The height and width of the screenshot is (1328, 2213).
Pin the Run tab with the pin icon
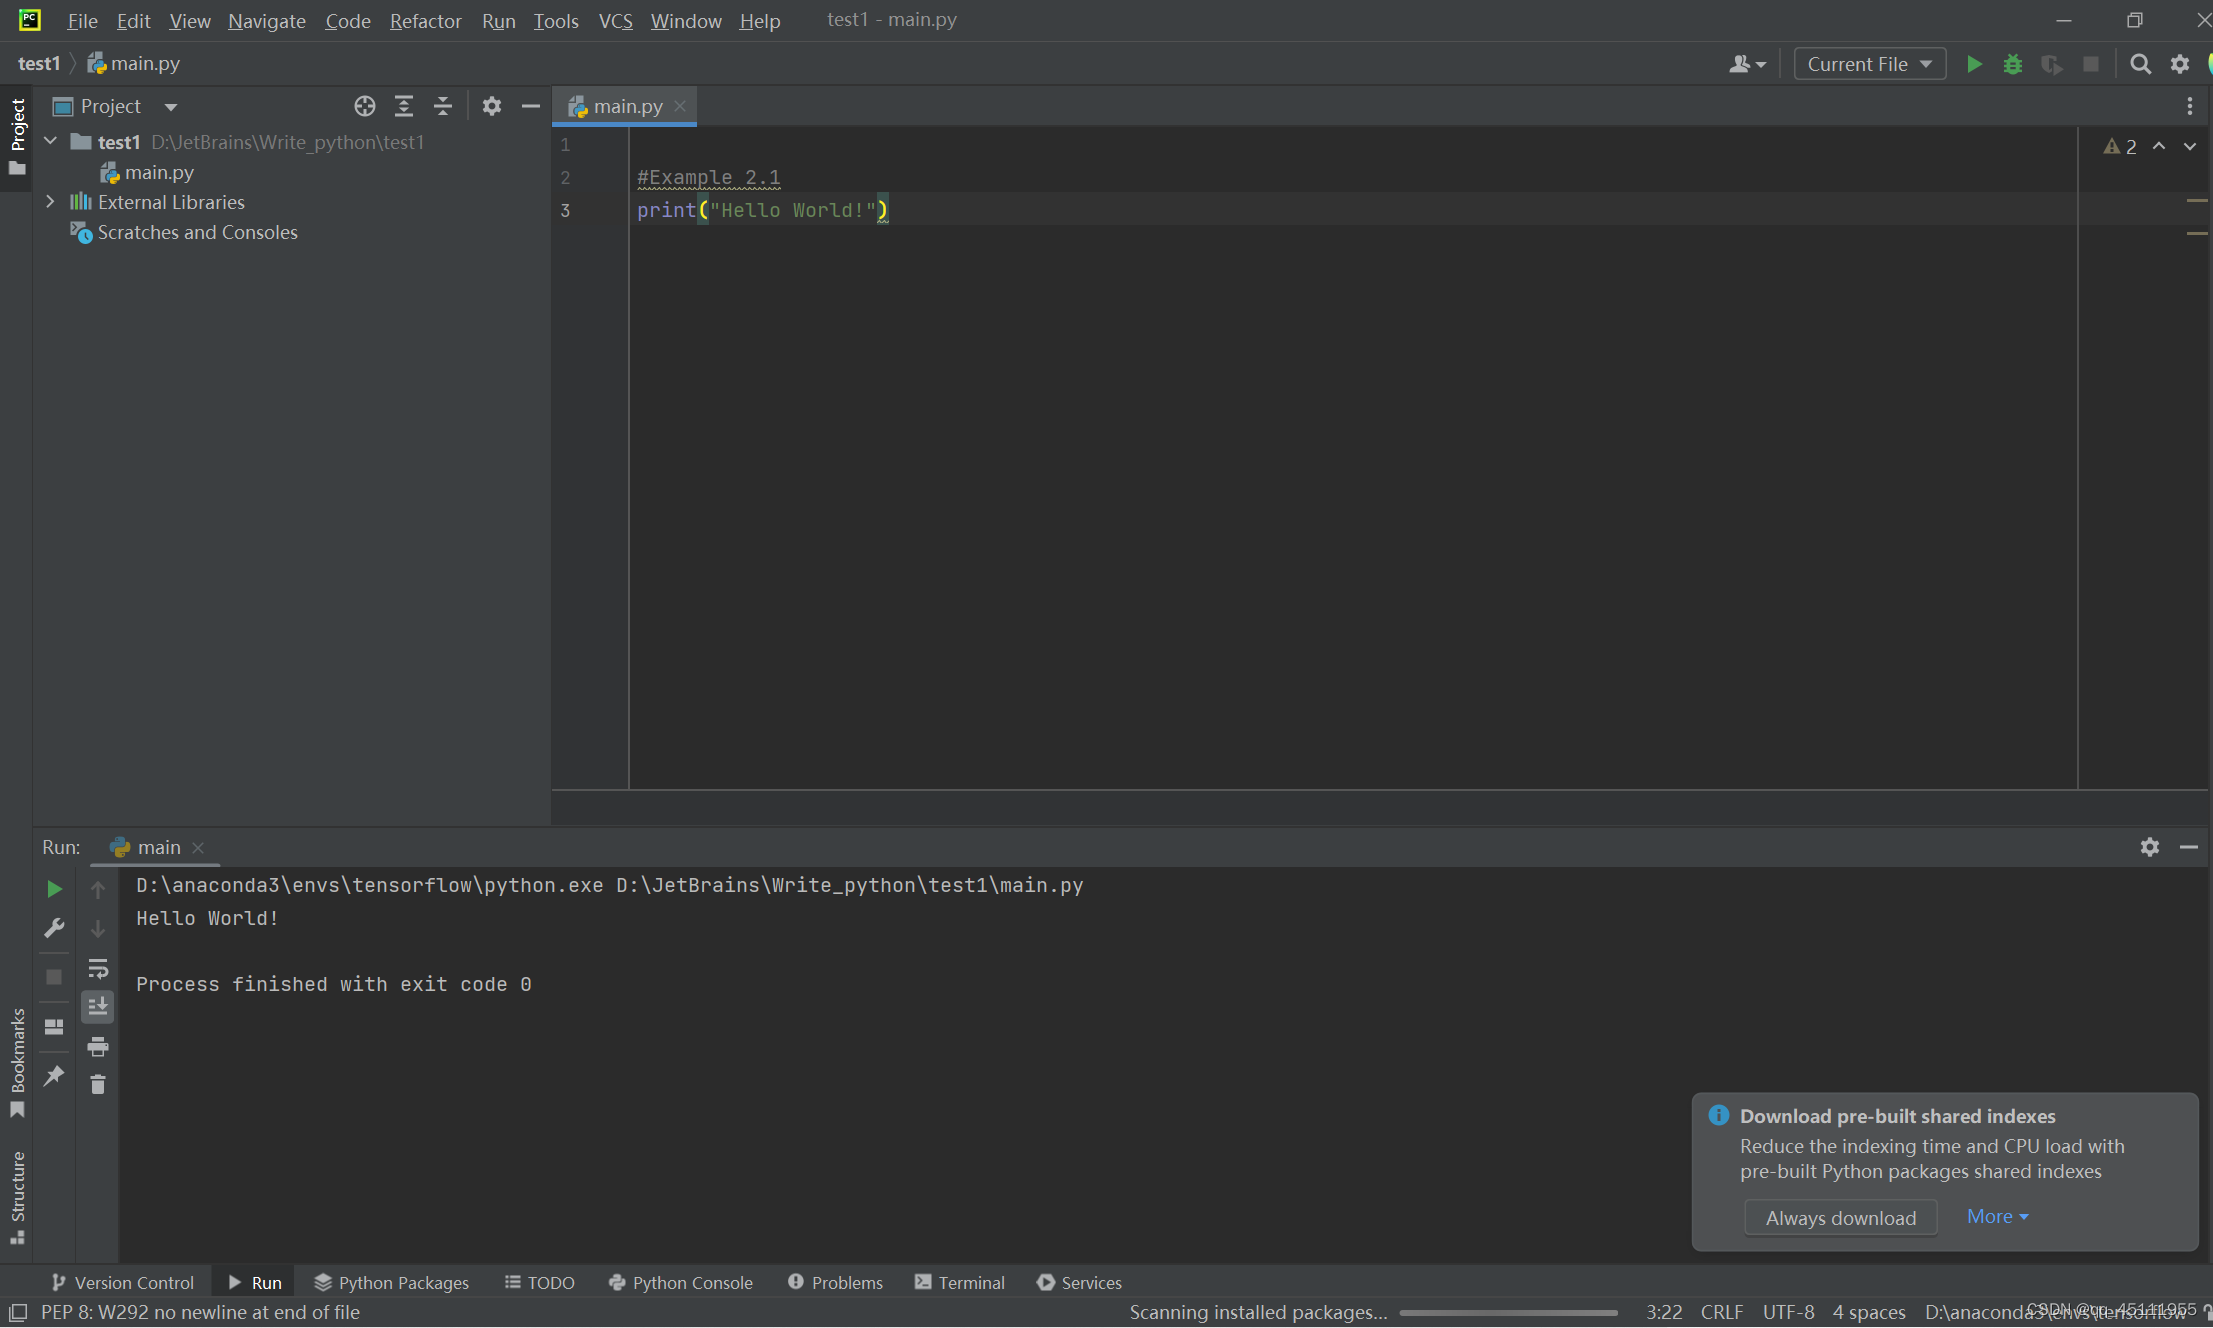[54, 1076]
